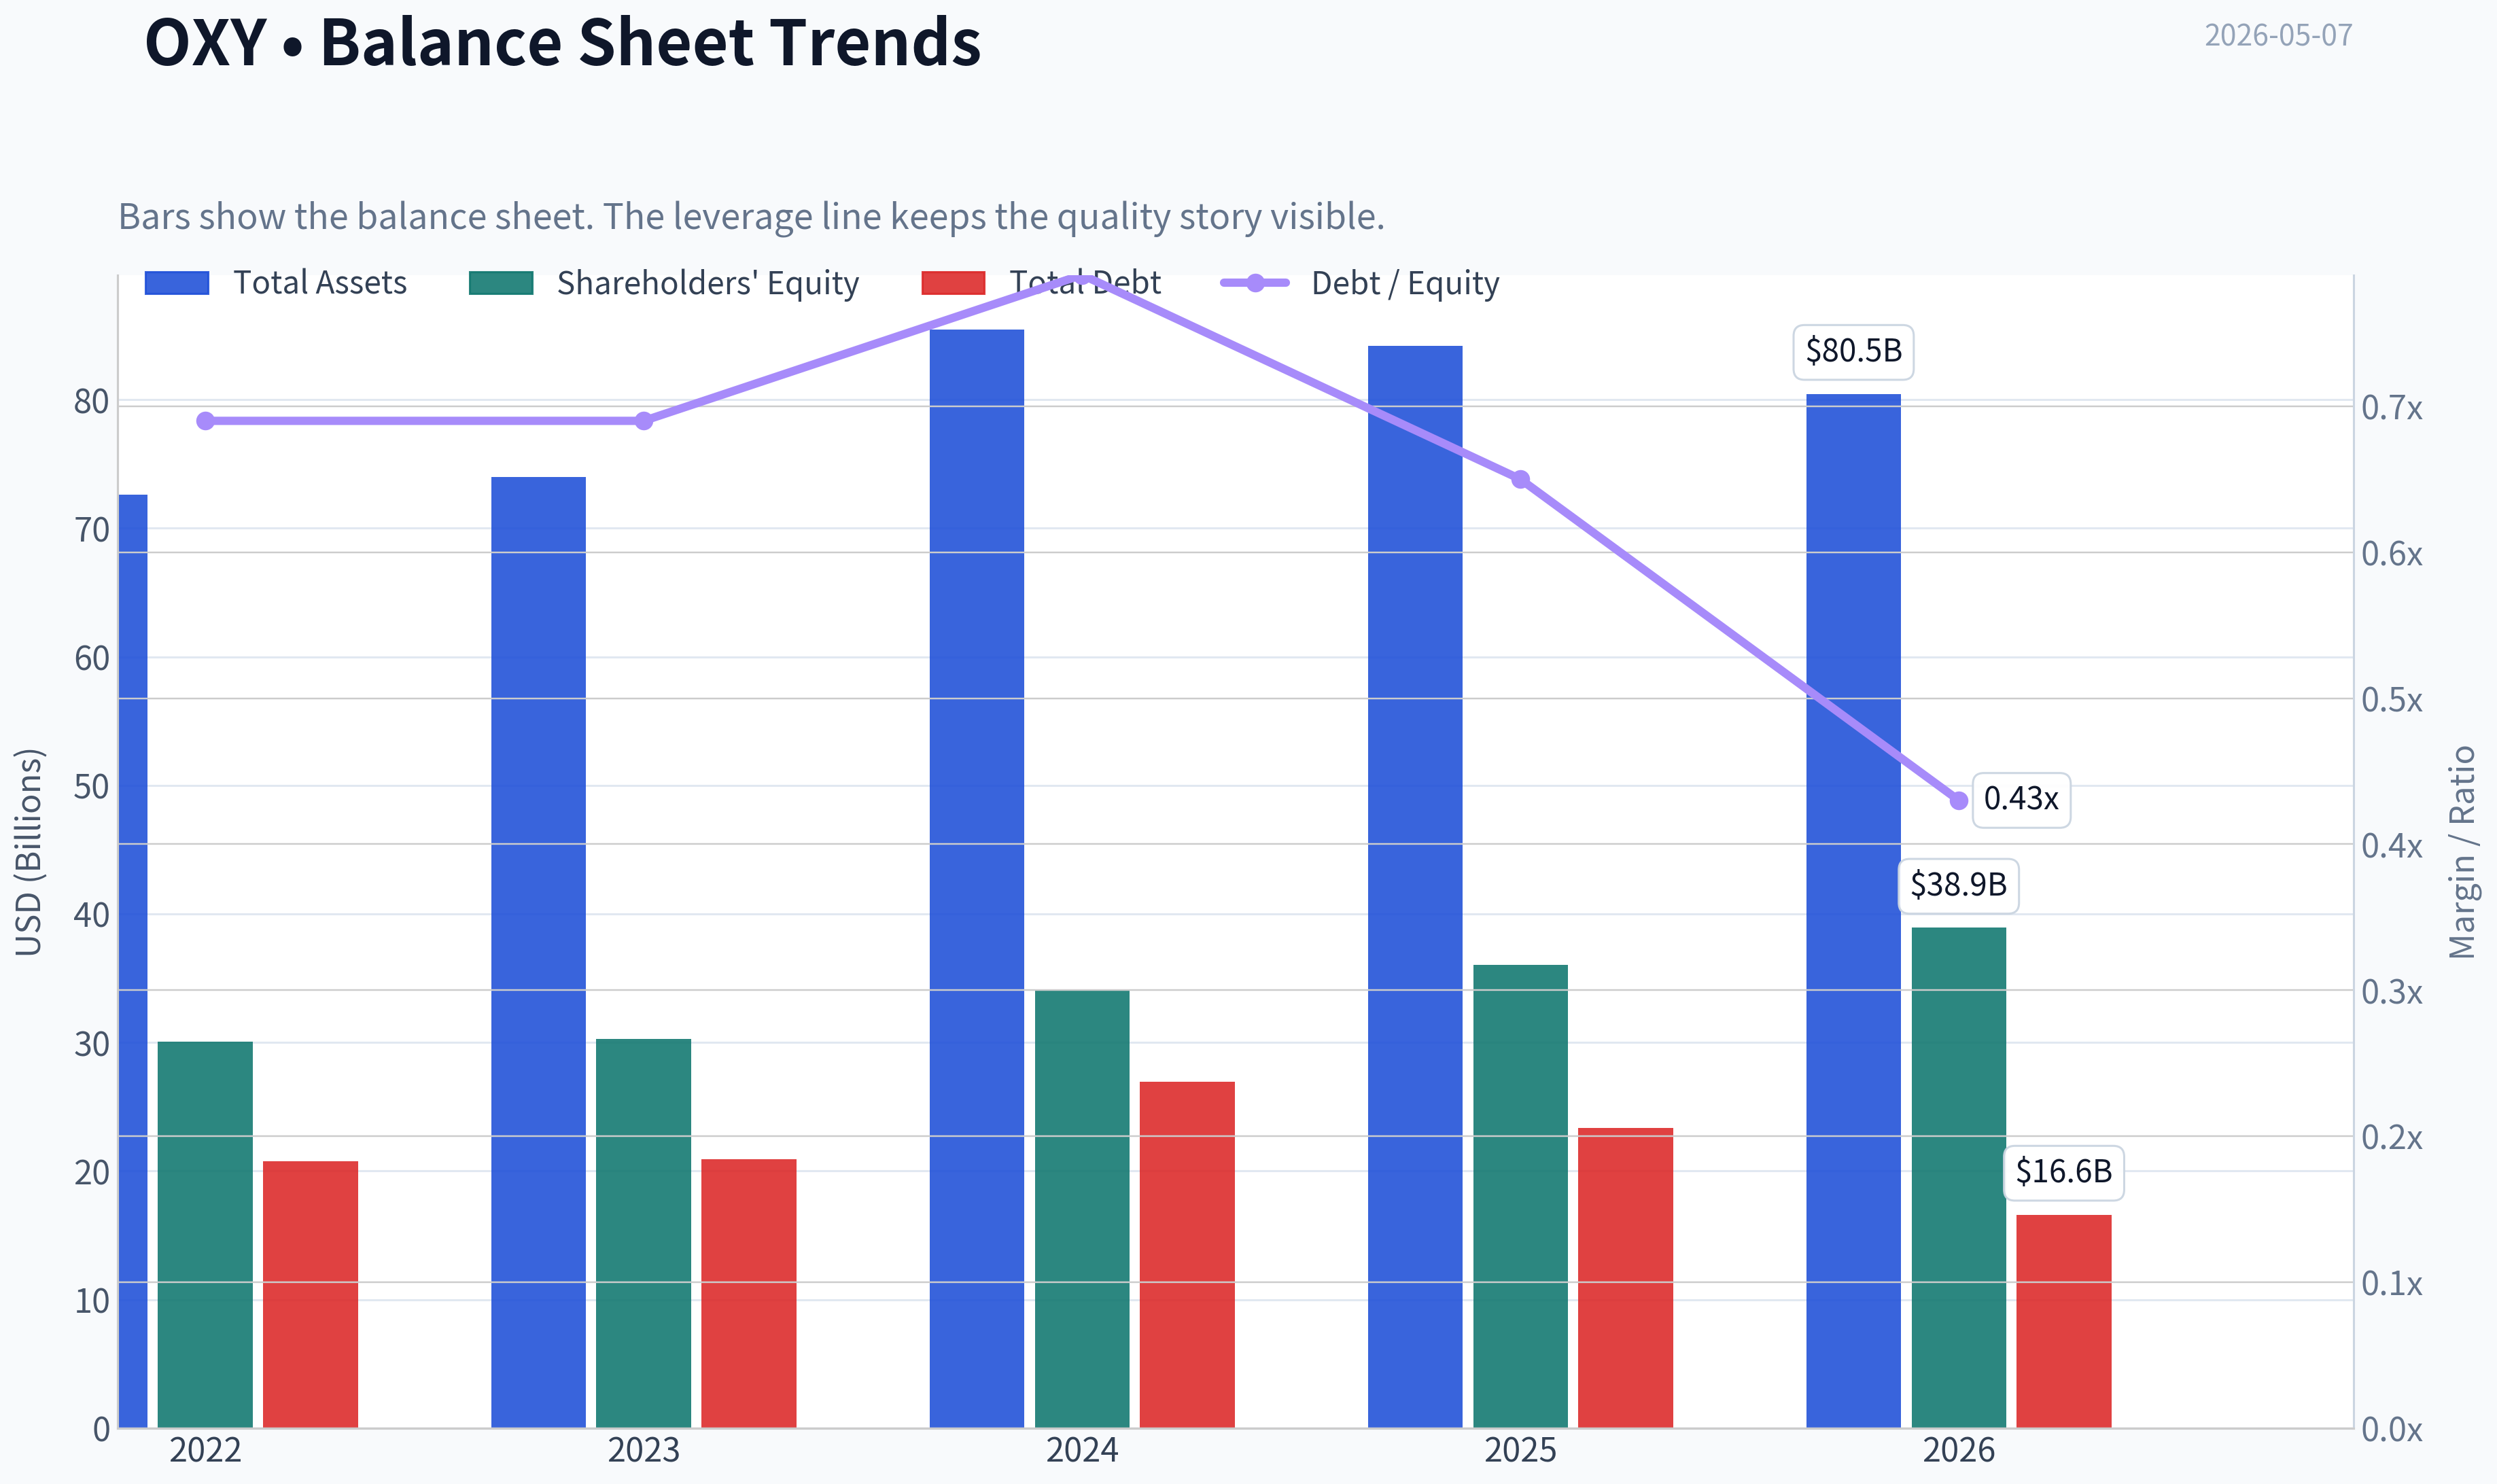
Task: Click the 2026-05-07 date stamp
Action: [2278, 36]
